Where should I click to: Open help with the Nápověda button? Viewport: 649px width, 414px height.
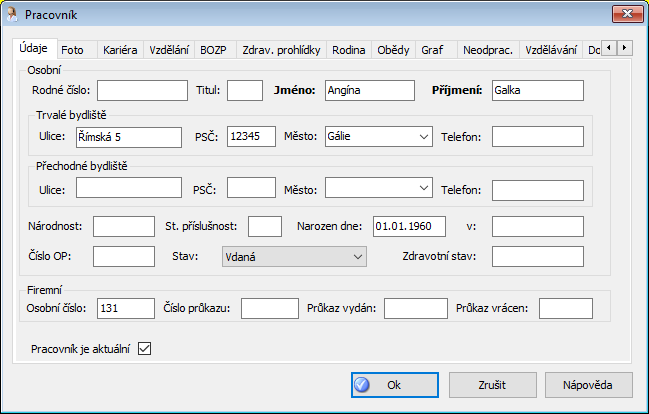coord(588,384)
